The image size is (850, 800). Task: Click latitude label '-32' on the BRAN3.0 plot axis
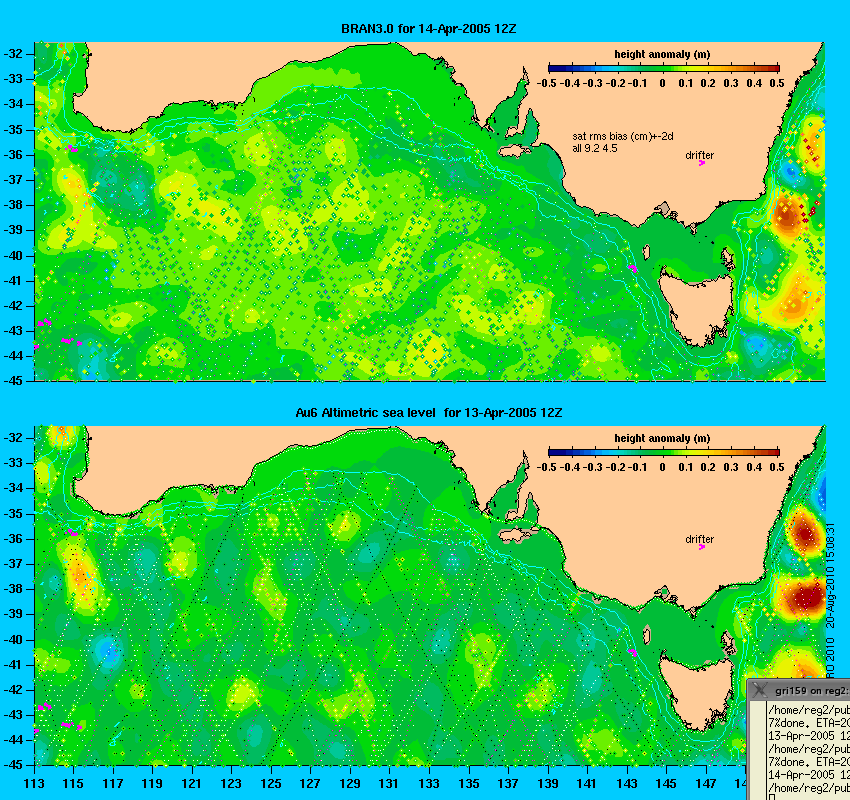pos(14,54)
